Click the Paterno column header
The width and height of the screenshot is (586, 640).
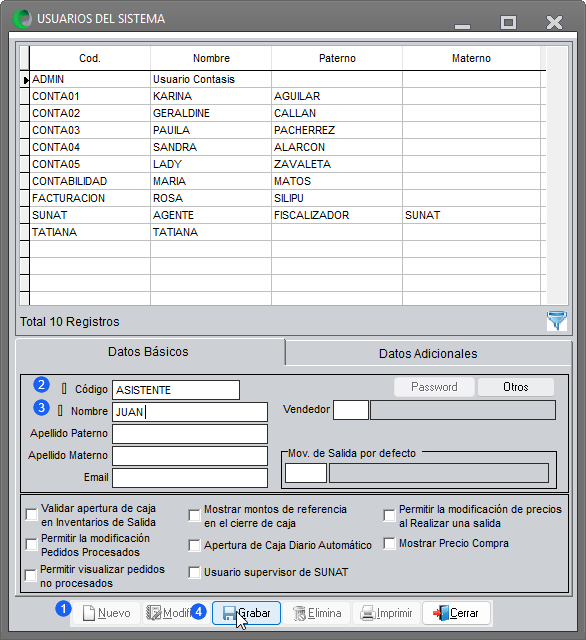pos(337,58)
